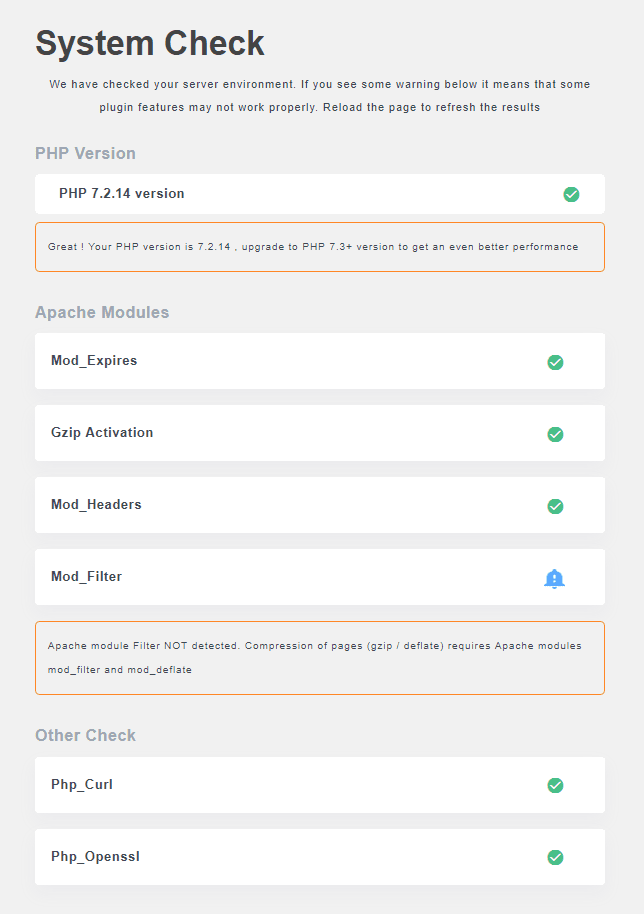Click the Gzip Activation label
This screenshot has width=644, height=914.
click(x=102, y=433)
